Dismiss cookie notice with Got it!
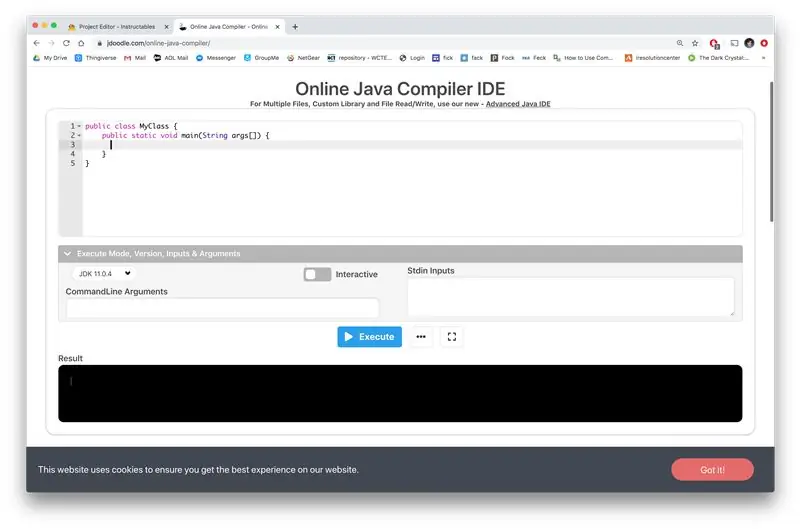 tap(712, 470)
